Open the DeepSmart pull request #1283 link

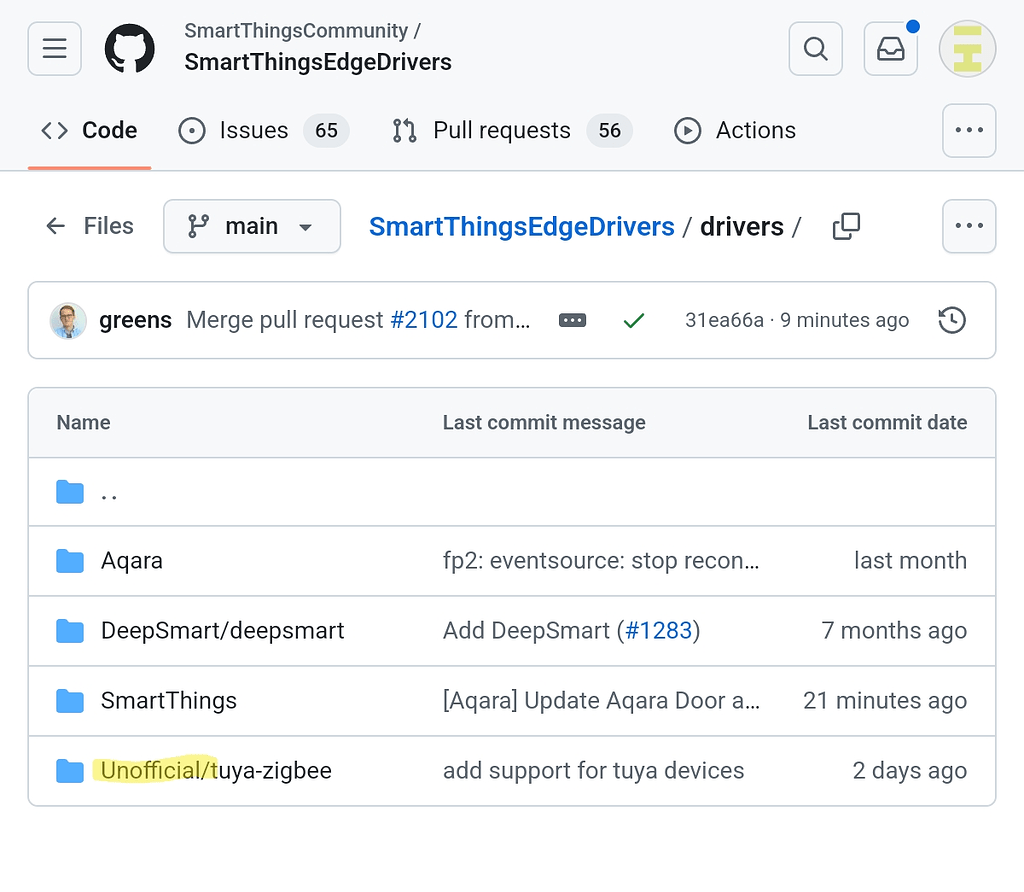(x=661, y=631)
